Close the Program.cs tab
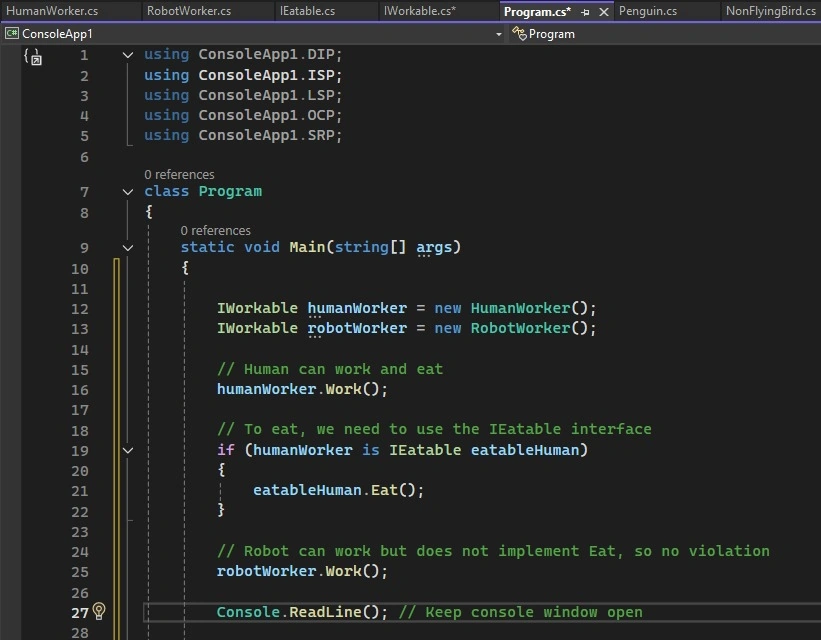This screenshot has width=821, height=640. pos(604,12)
